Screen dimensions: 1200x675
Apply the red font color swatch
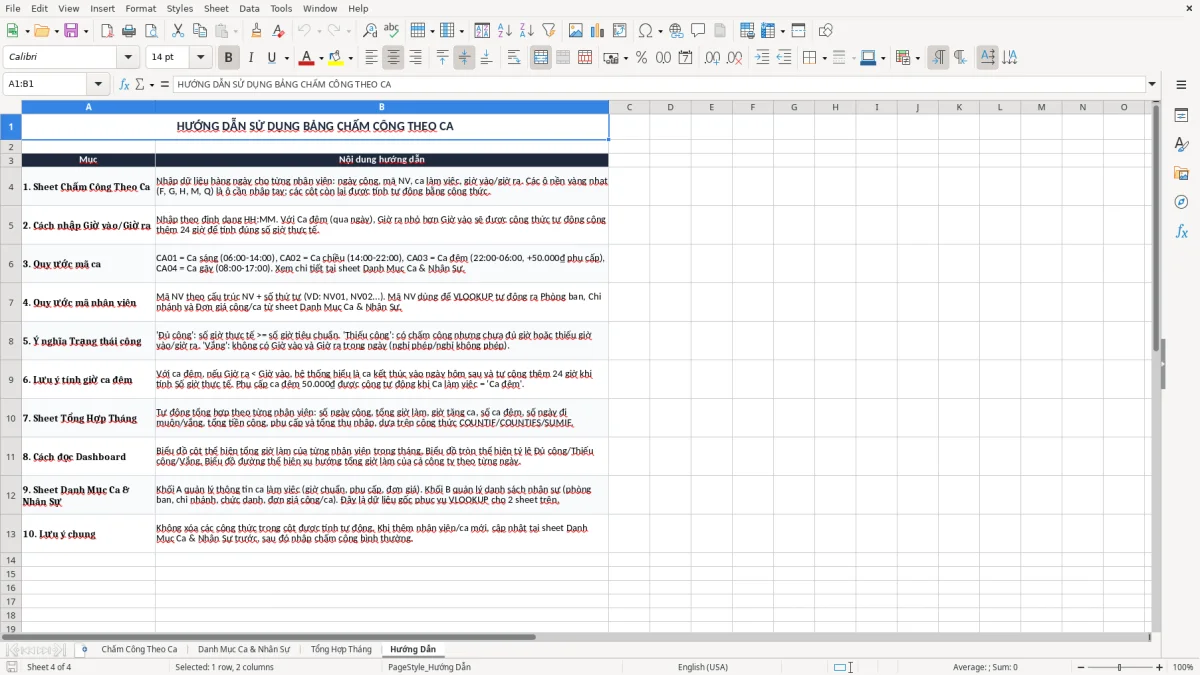(x=307, y=58)
